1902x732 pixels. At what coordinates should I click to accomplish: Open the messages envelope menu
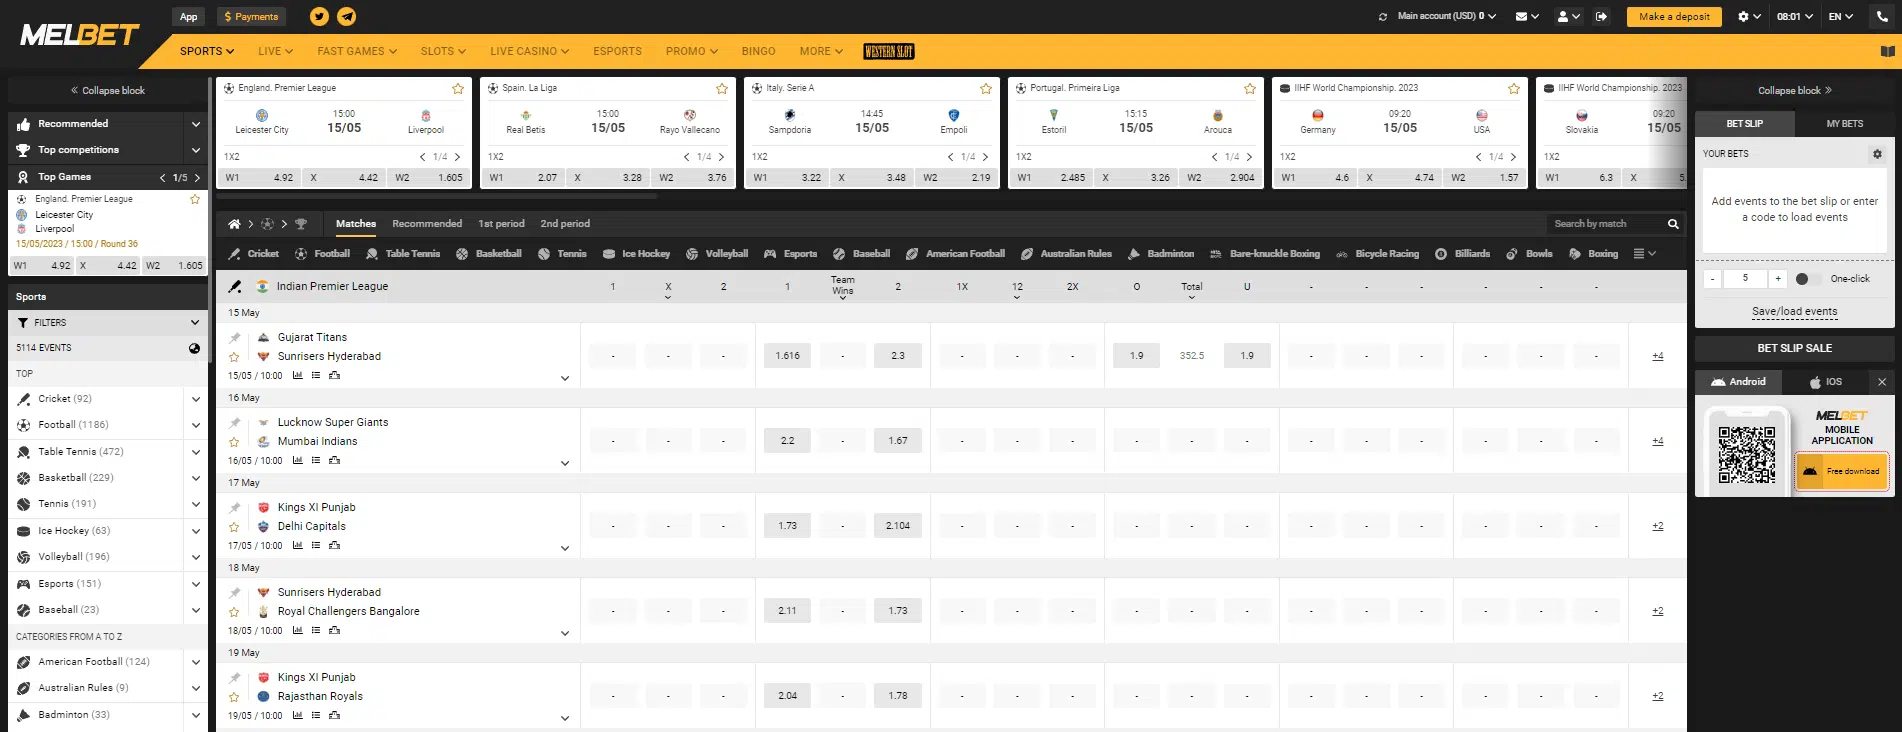pyautogui.click(x=1527, y=17)
